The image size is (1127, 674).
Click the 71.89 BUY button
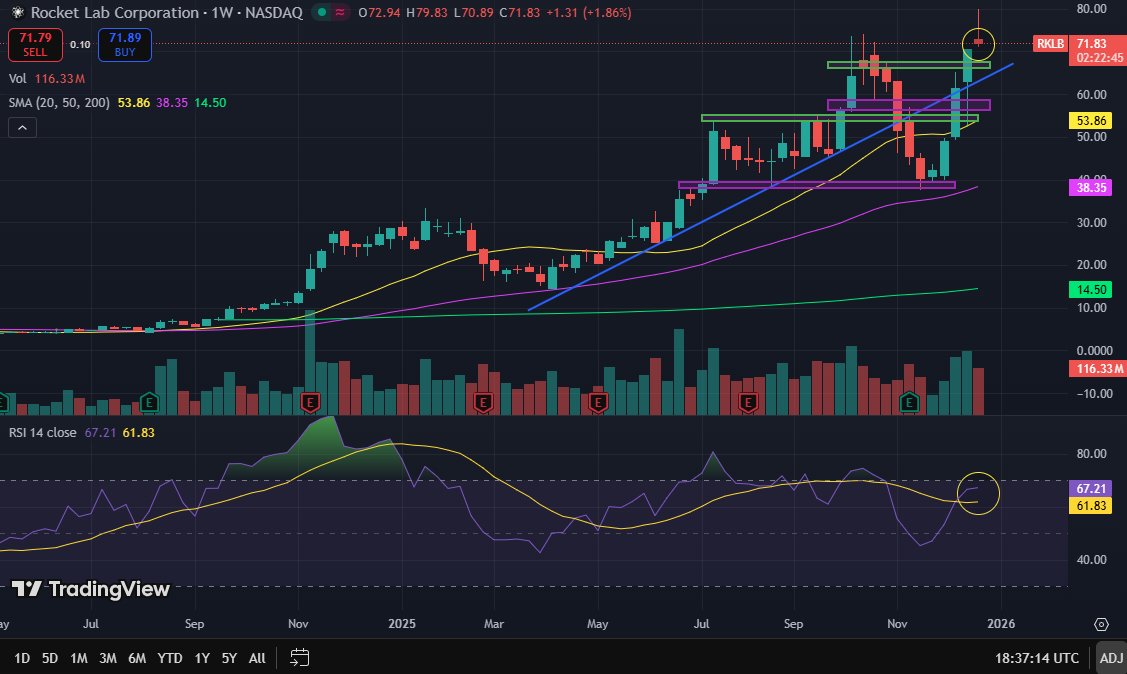[125, 45]
